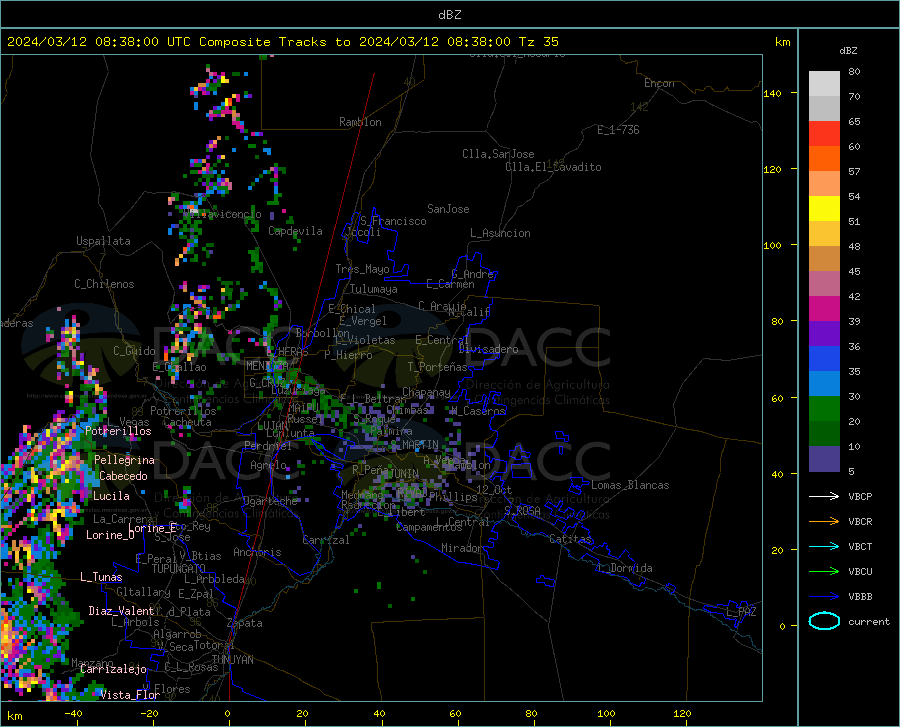
Task: Click the Capdevila map label
Action: 295,231
